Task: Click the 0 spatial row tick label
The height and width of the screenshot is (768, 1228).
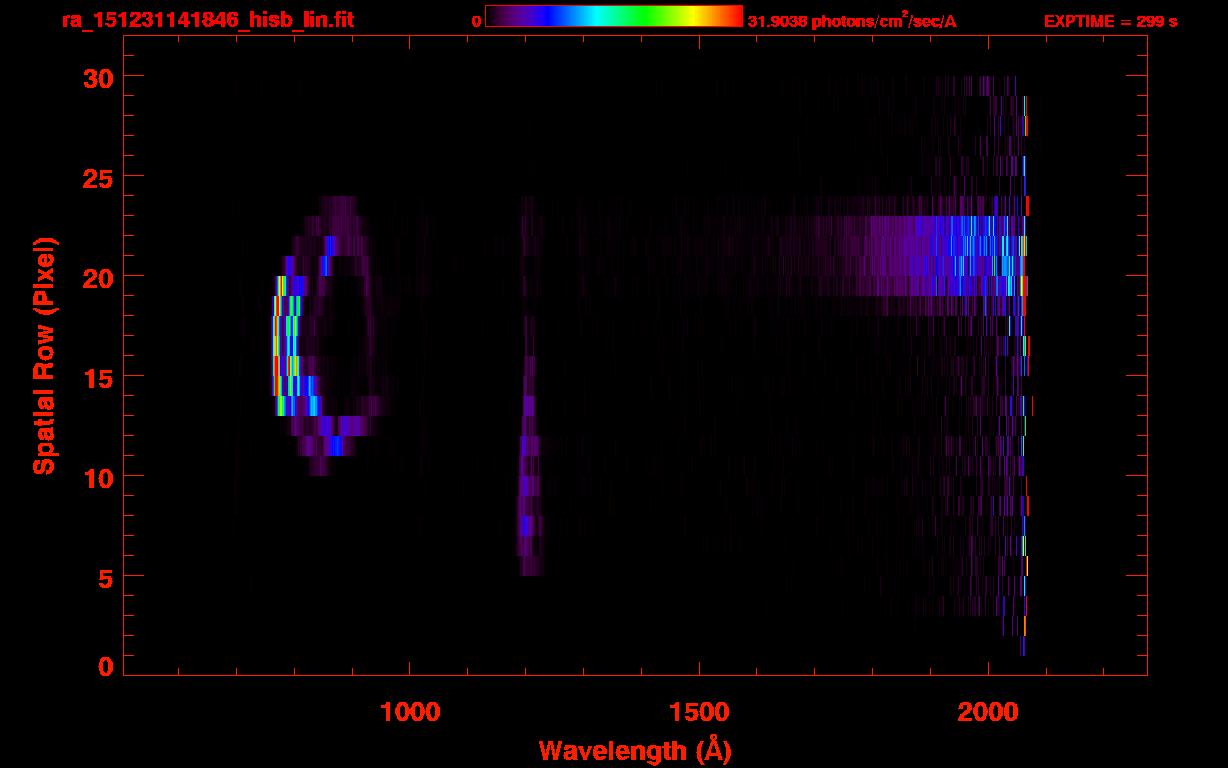Action: click(x=105, y=667)
